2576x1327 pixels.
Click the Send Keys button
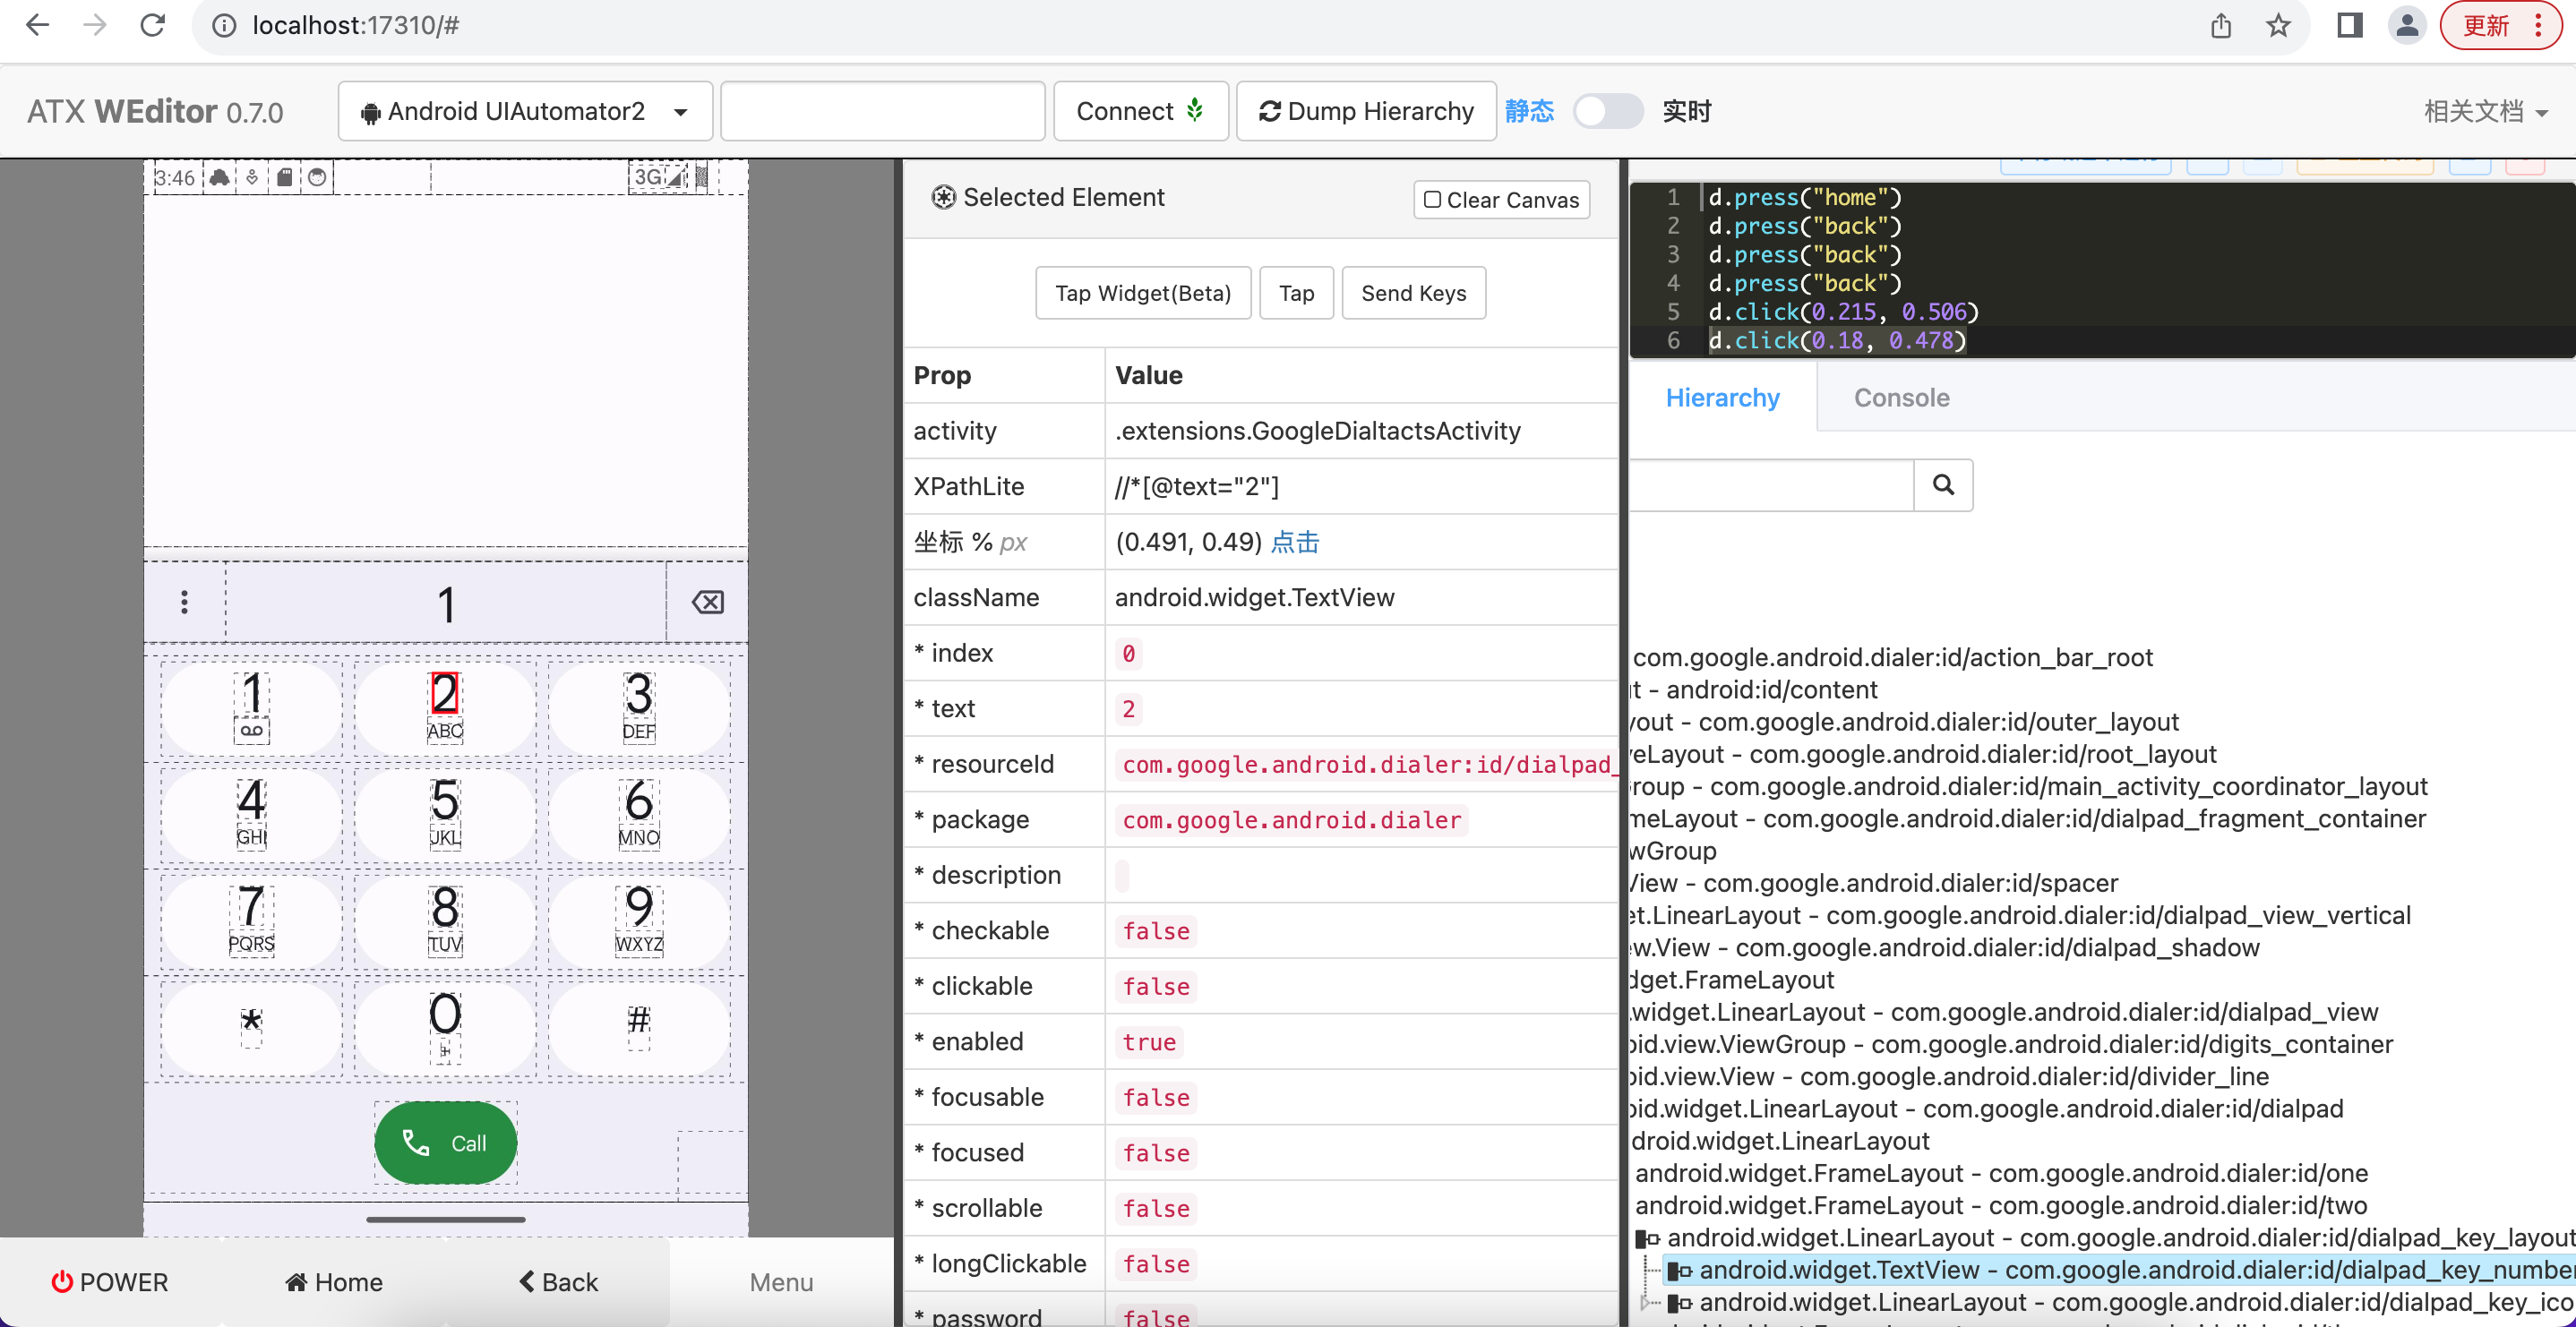pos(1413,293)
